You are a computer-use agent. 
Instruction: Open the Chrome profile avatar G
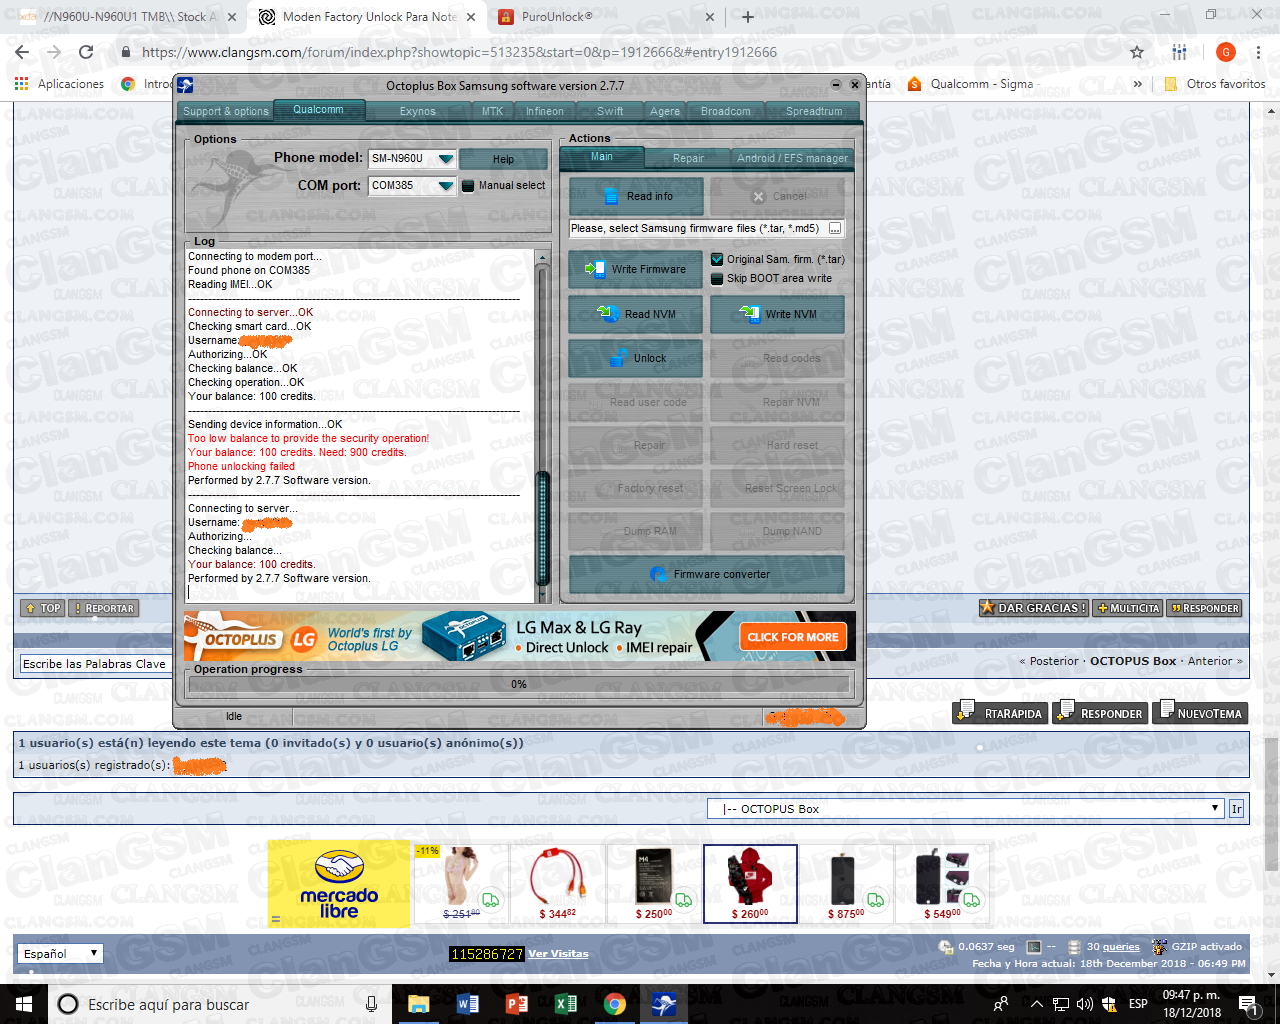point(1226,52)
